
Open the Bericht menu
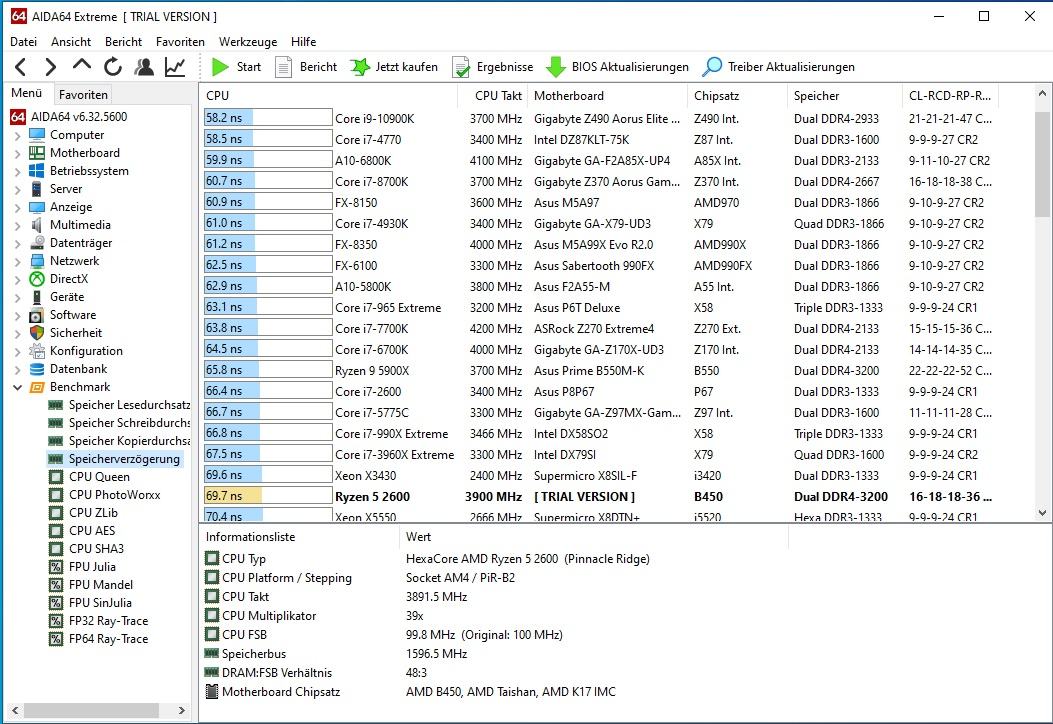(123, 42)
